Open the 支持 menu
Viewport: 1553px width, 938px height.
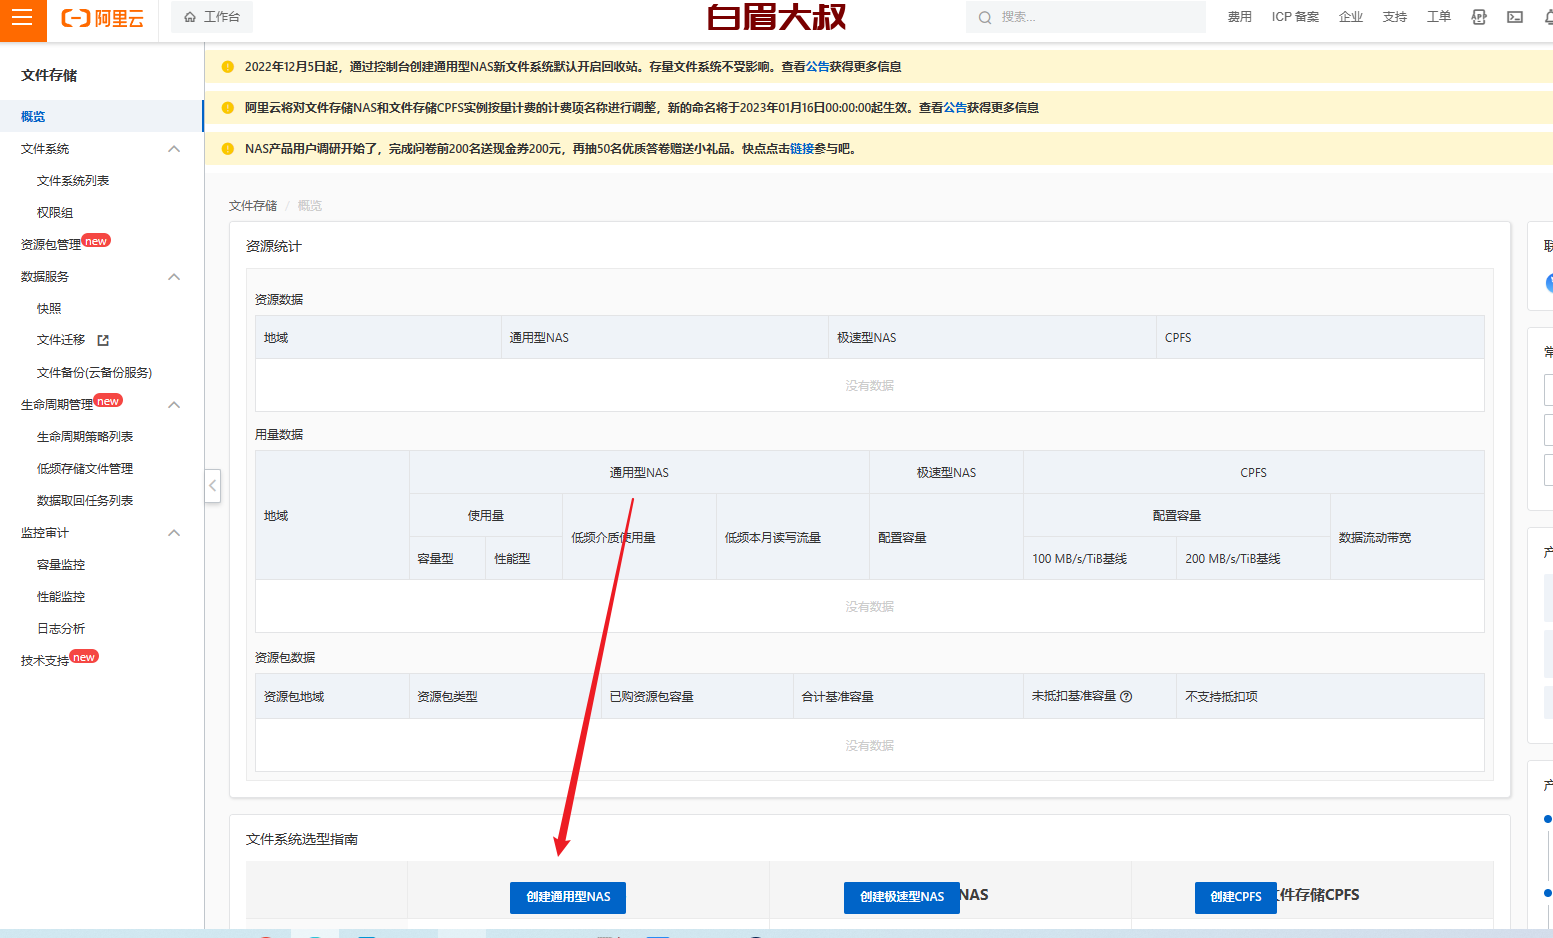(x=1395, y=17)
